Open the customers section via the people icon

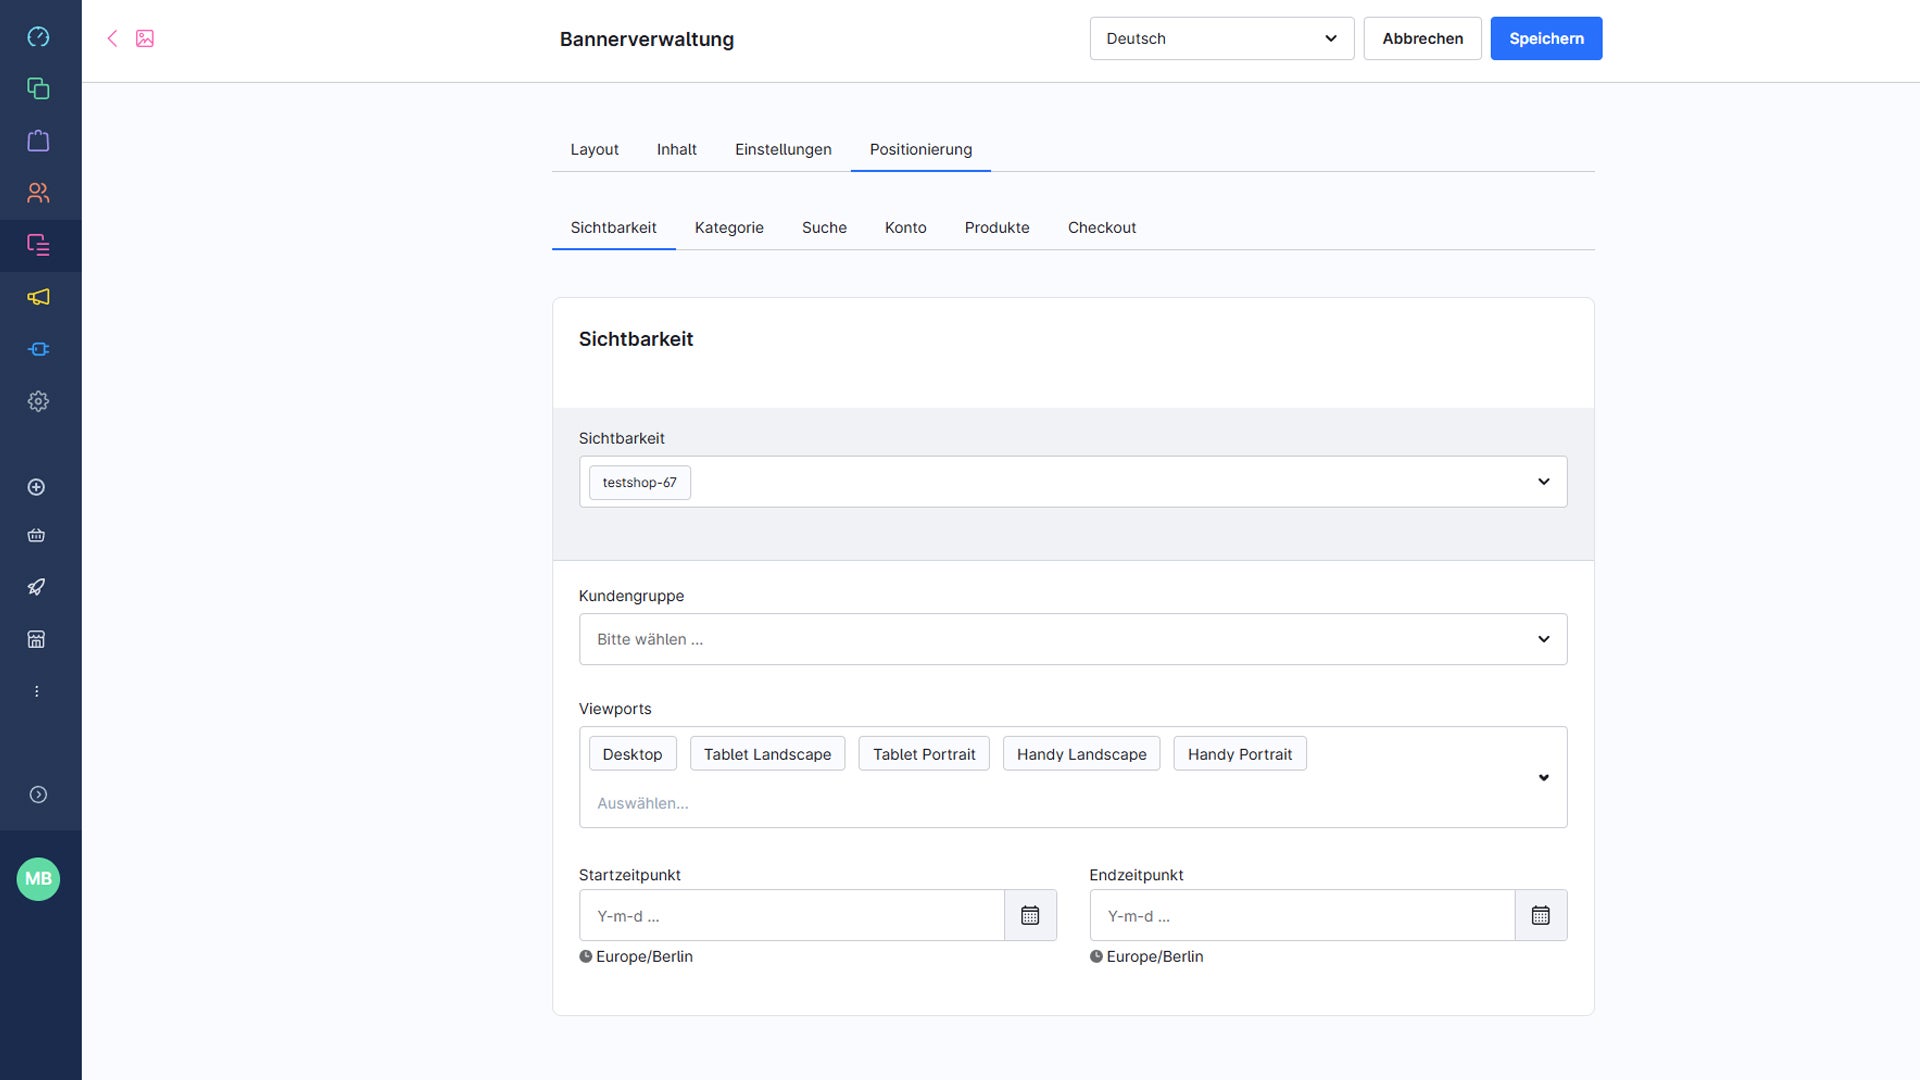(38, 193)
